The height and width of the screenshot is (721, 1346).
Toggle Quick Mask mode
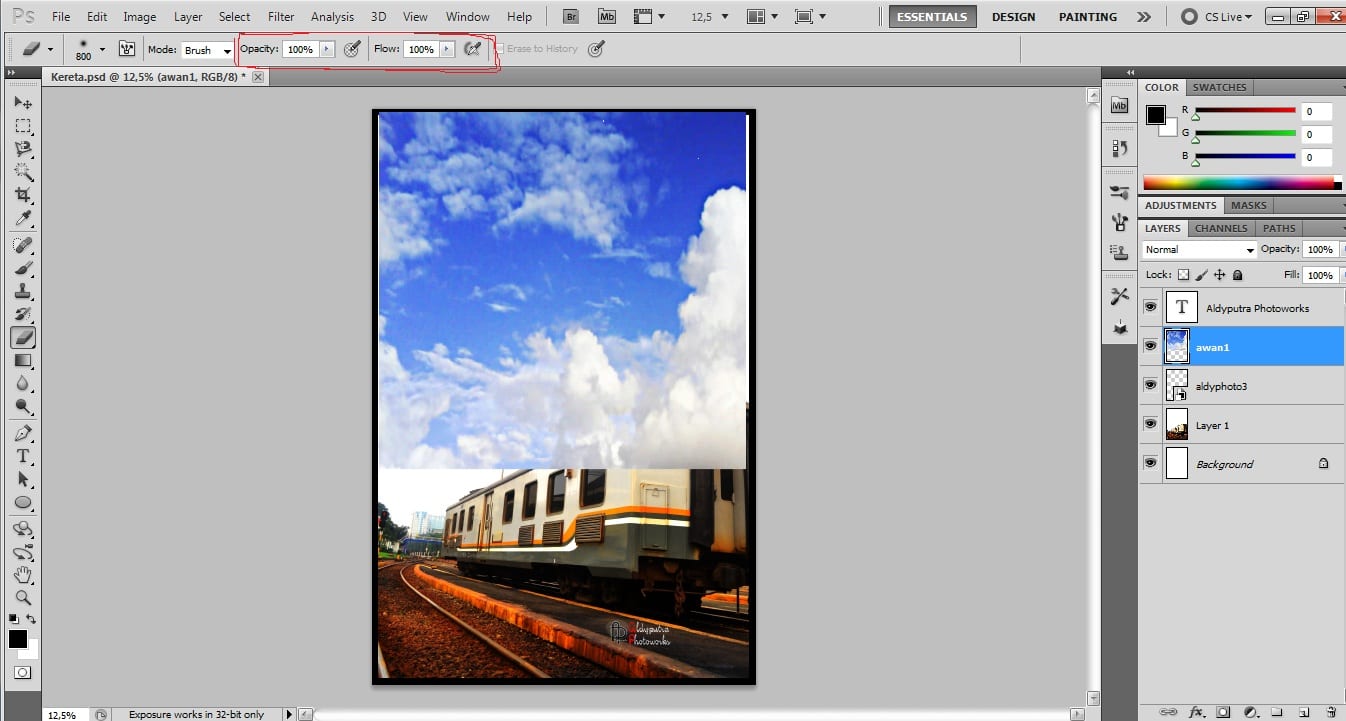22,673
